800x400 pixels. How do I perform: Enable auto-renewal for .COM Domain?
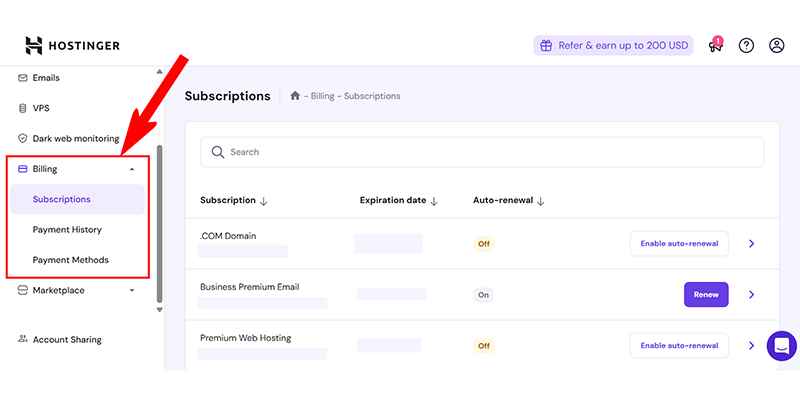pos(679,244)
